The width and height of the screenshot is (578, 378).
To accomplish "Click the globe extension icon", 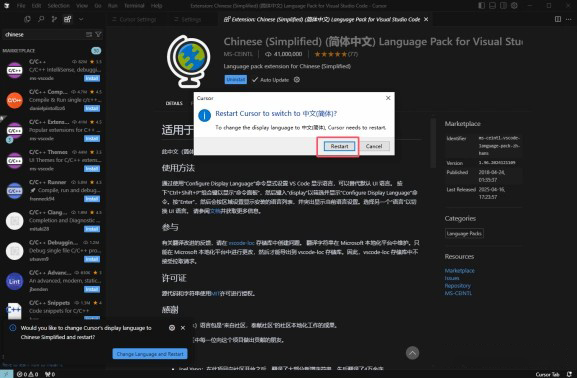I will 188,61.
